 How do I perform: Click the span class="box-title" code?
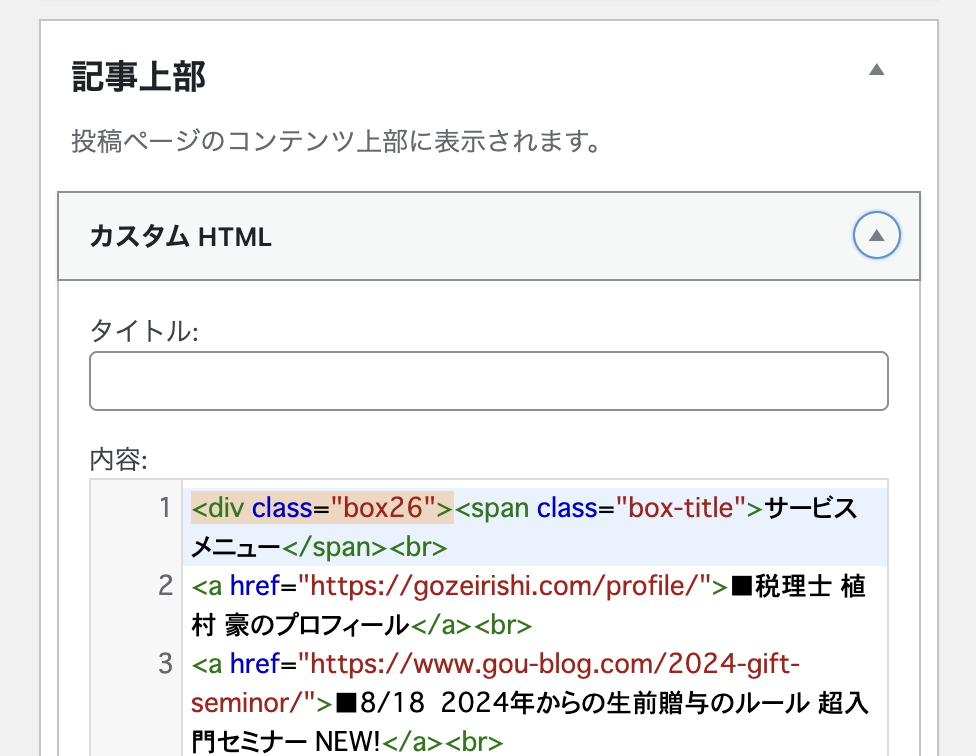point(609,508)
